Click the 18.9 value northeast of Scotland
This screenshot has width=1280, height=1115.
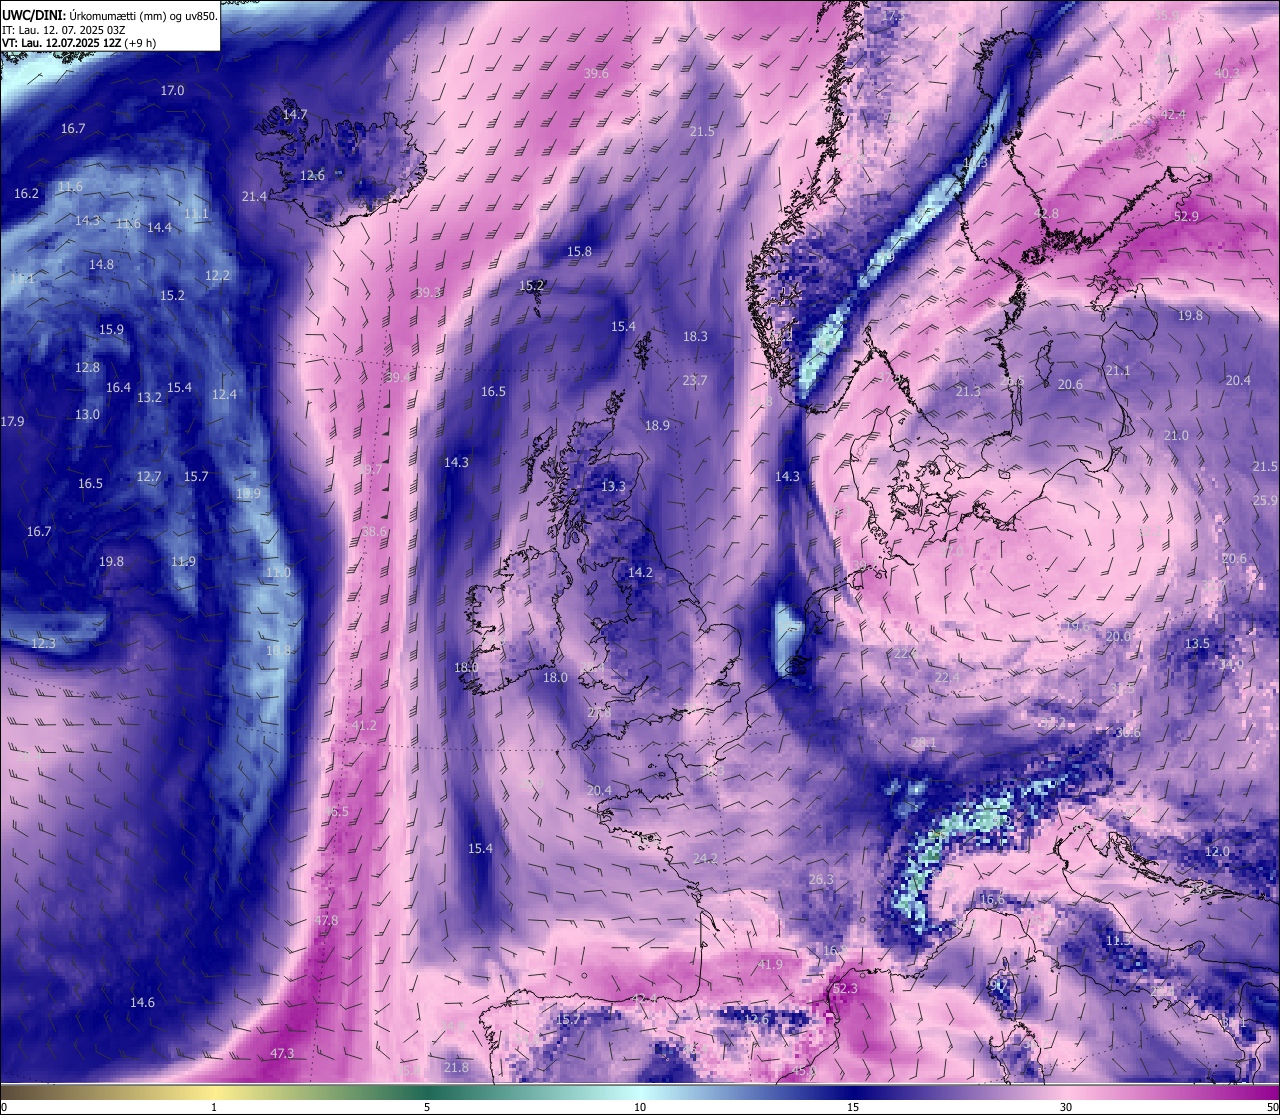pos(657,426)
